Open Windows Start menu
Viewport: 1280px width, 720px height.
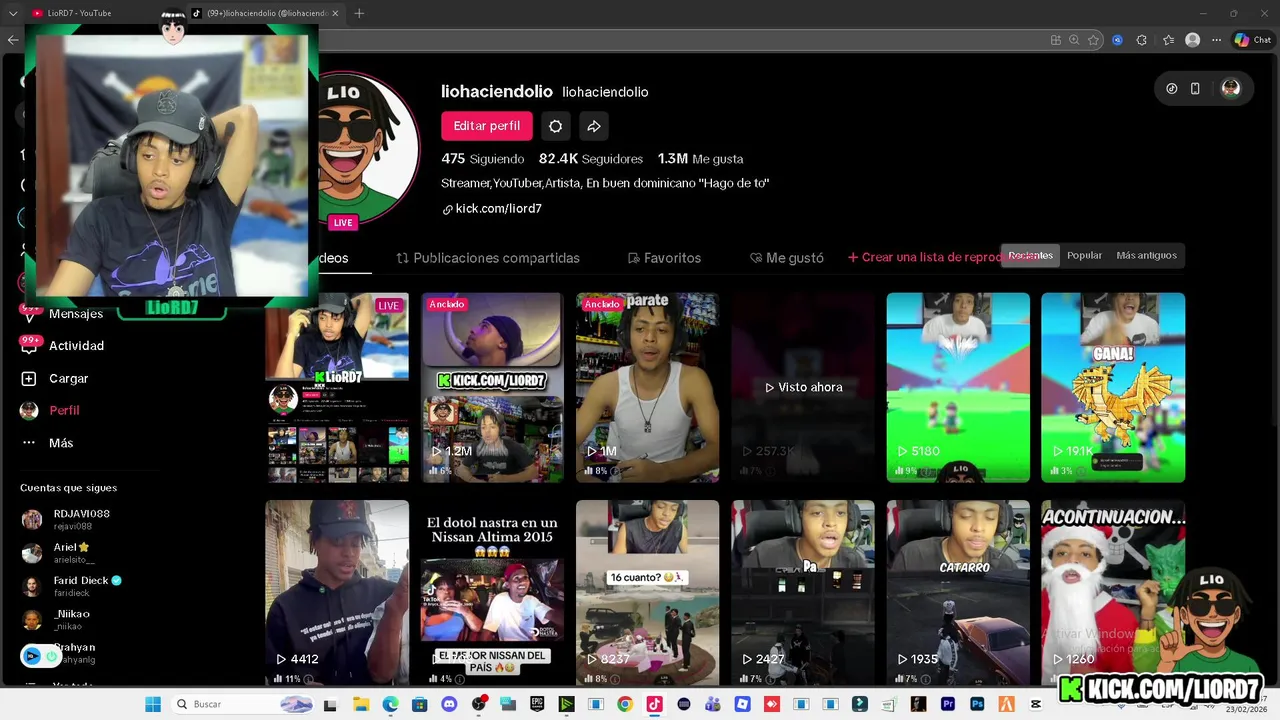click(153, 704)
